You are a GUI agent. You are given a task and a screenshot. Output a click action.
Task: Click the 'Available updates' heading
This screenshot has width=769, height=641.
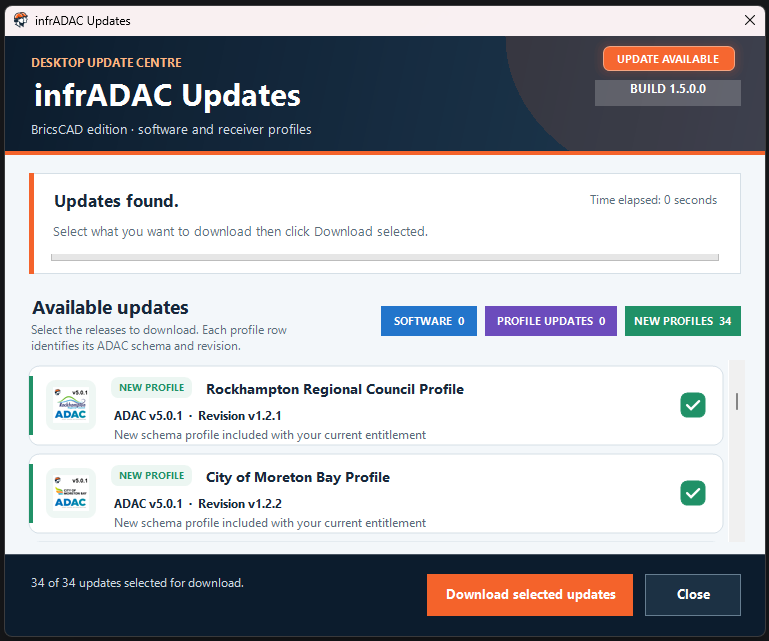(x=110, y=308)
